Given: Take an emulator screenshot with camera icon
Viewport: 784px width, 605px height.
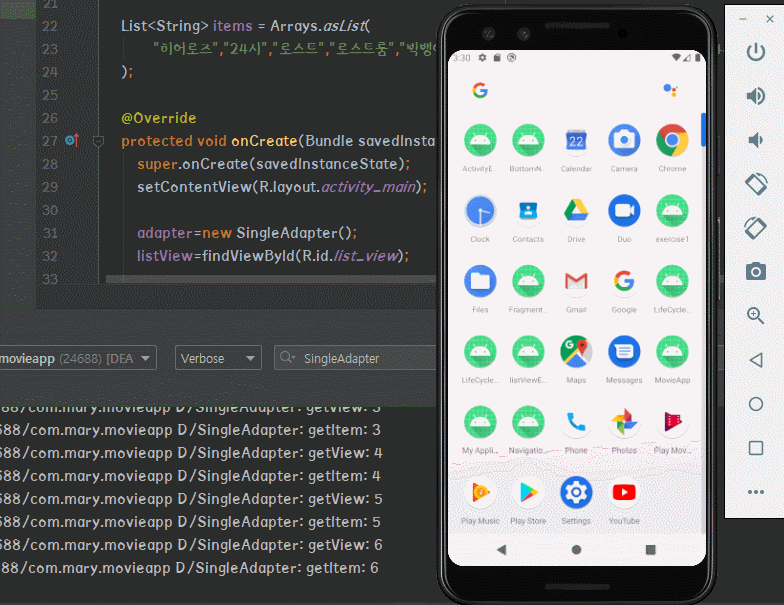Looking at the screenshot, I should tap(756, 272).
